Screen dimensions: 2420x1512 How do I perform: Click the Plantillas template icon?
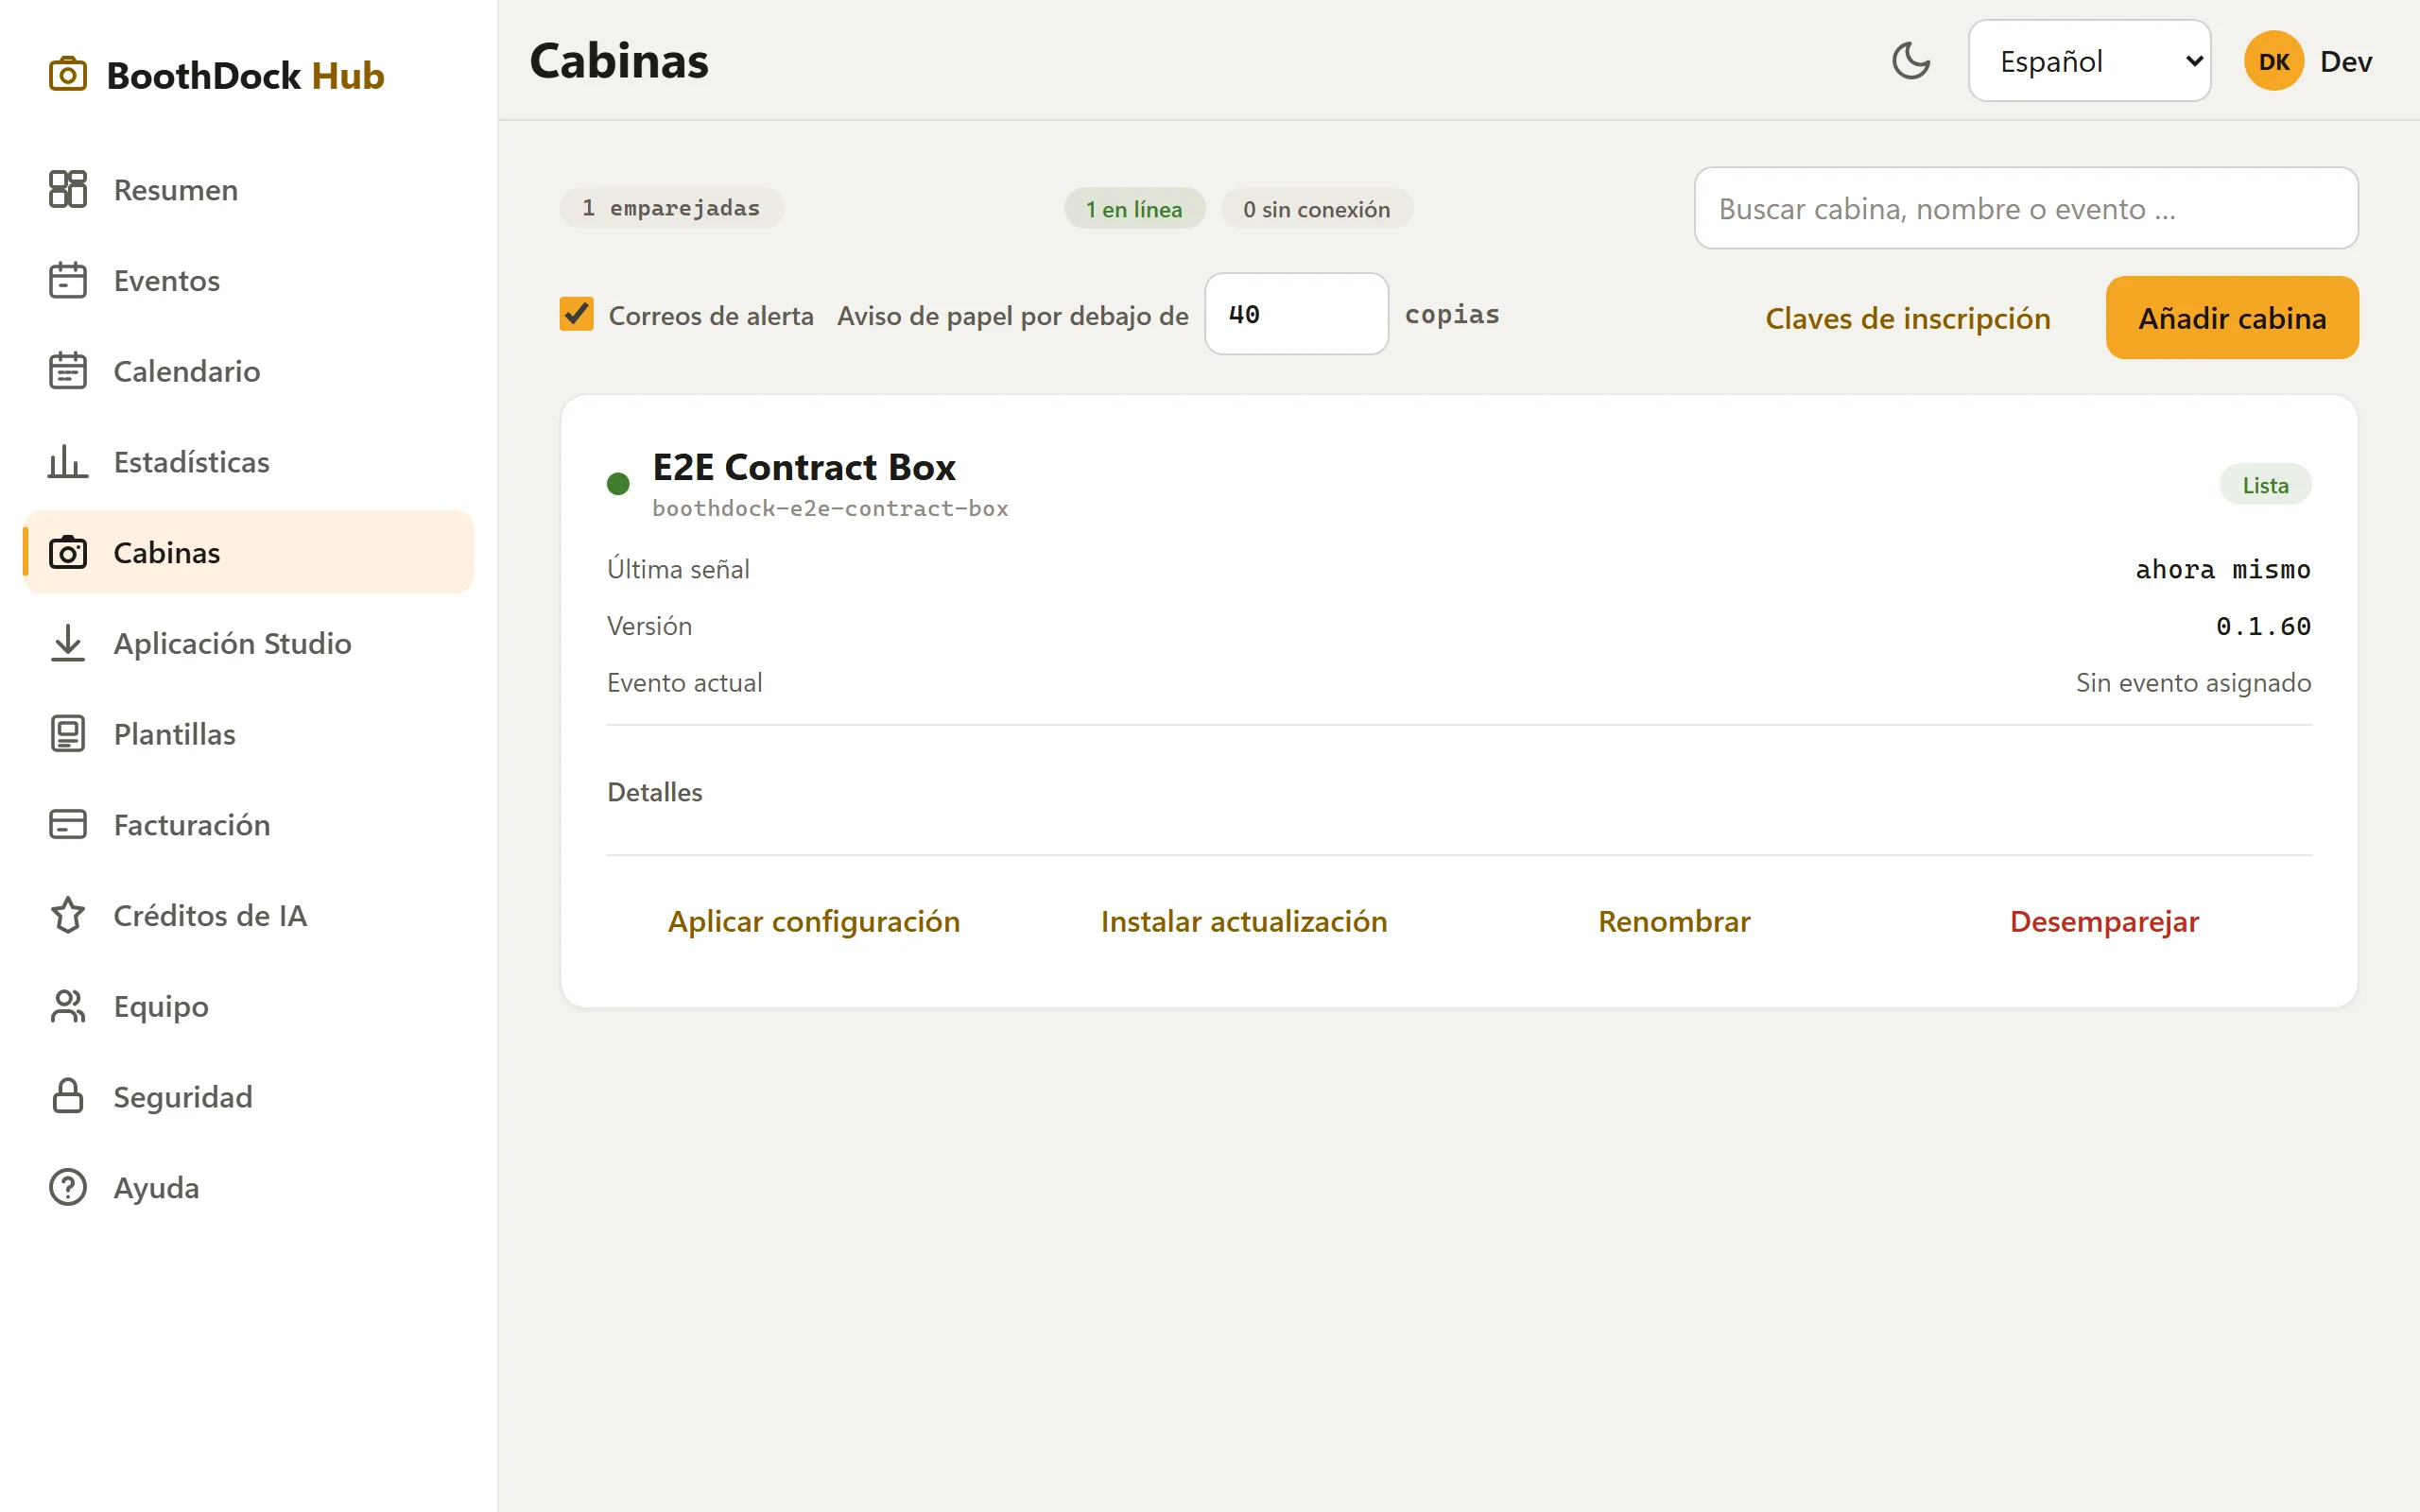pos(68,734)
